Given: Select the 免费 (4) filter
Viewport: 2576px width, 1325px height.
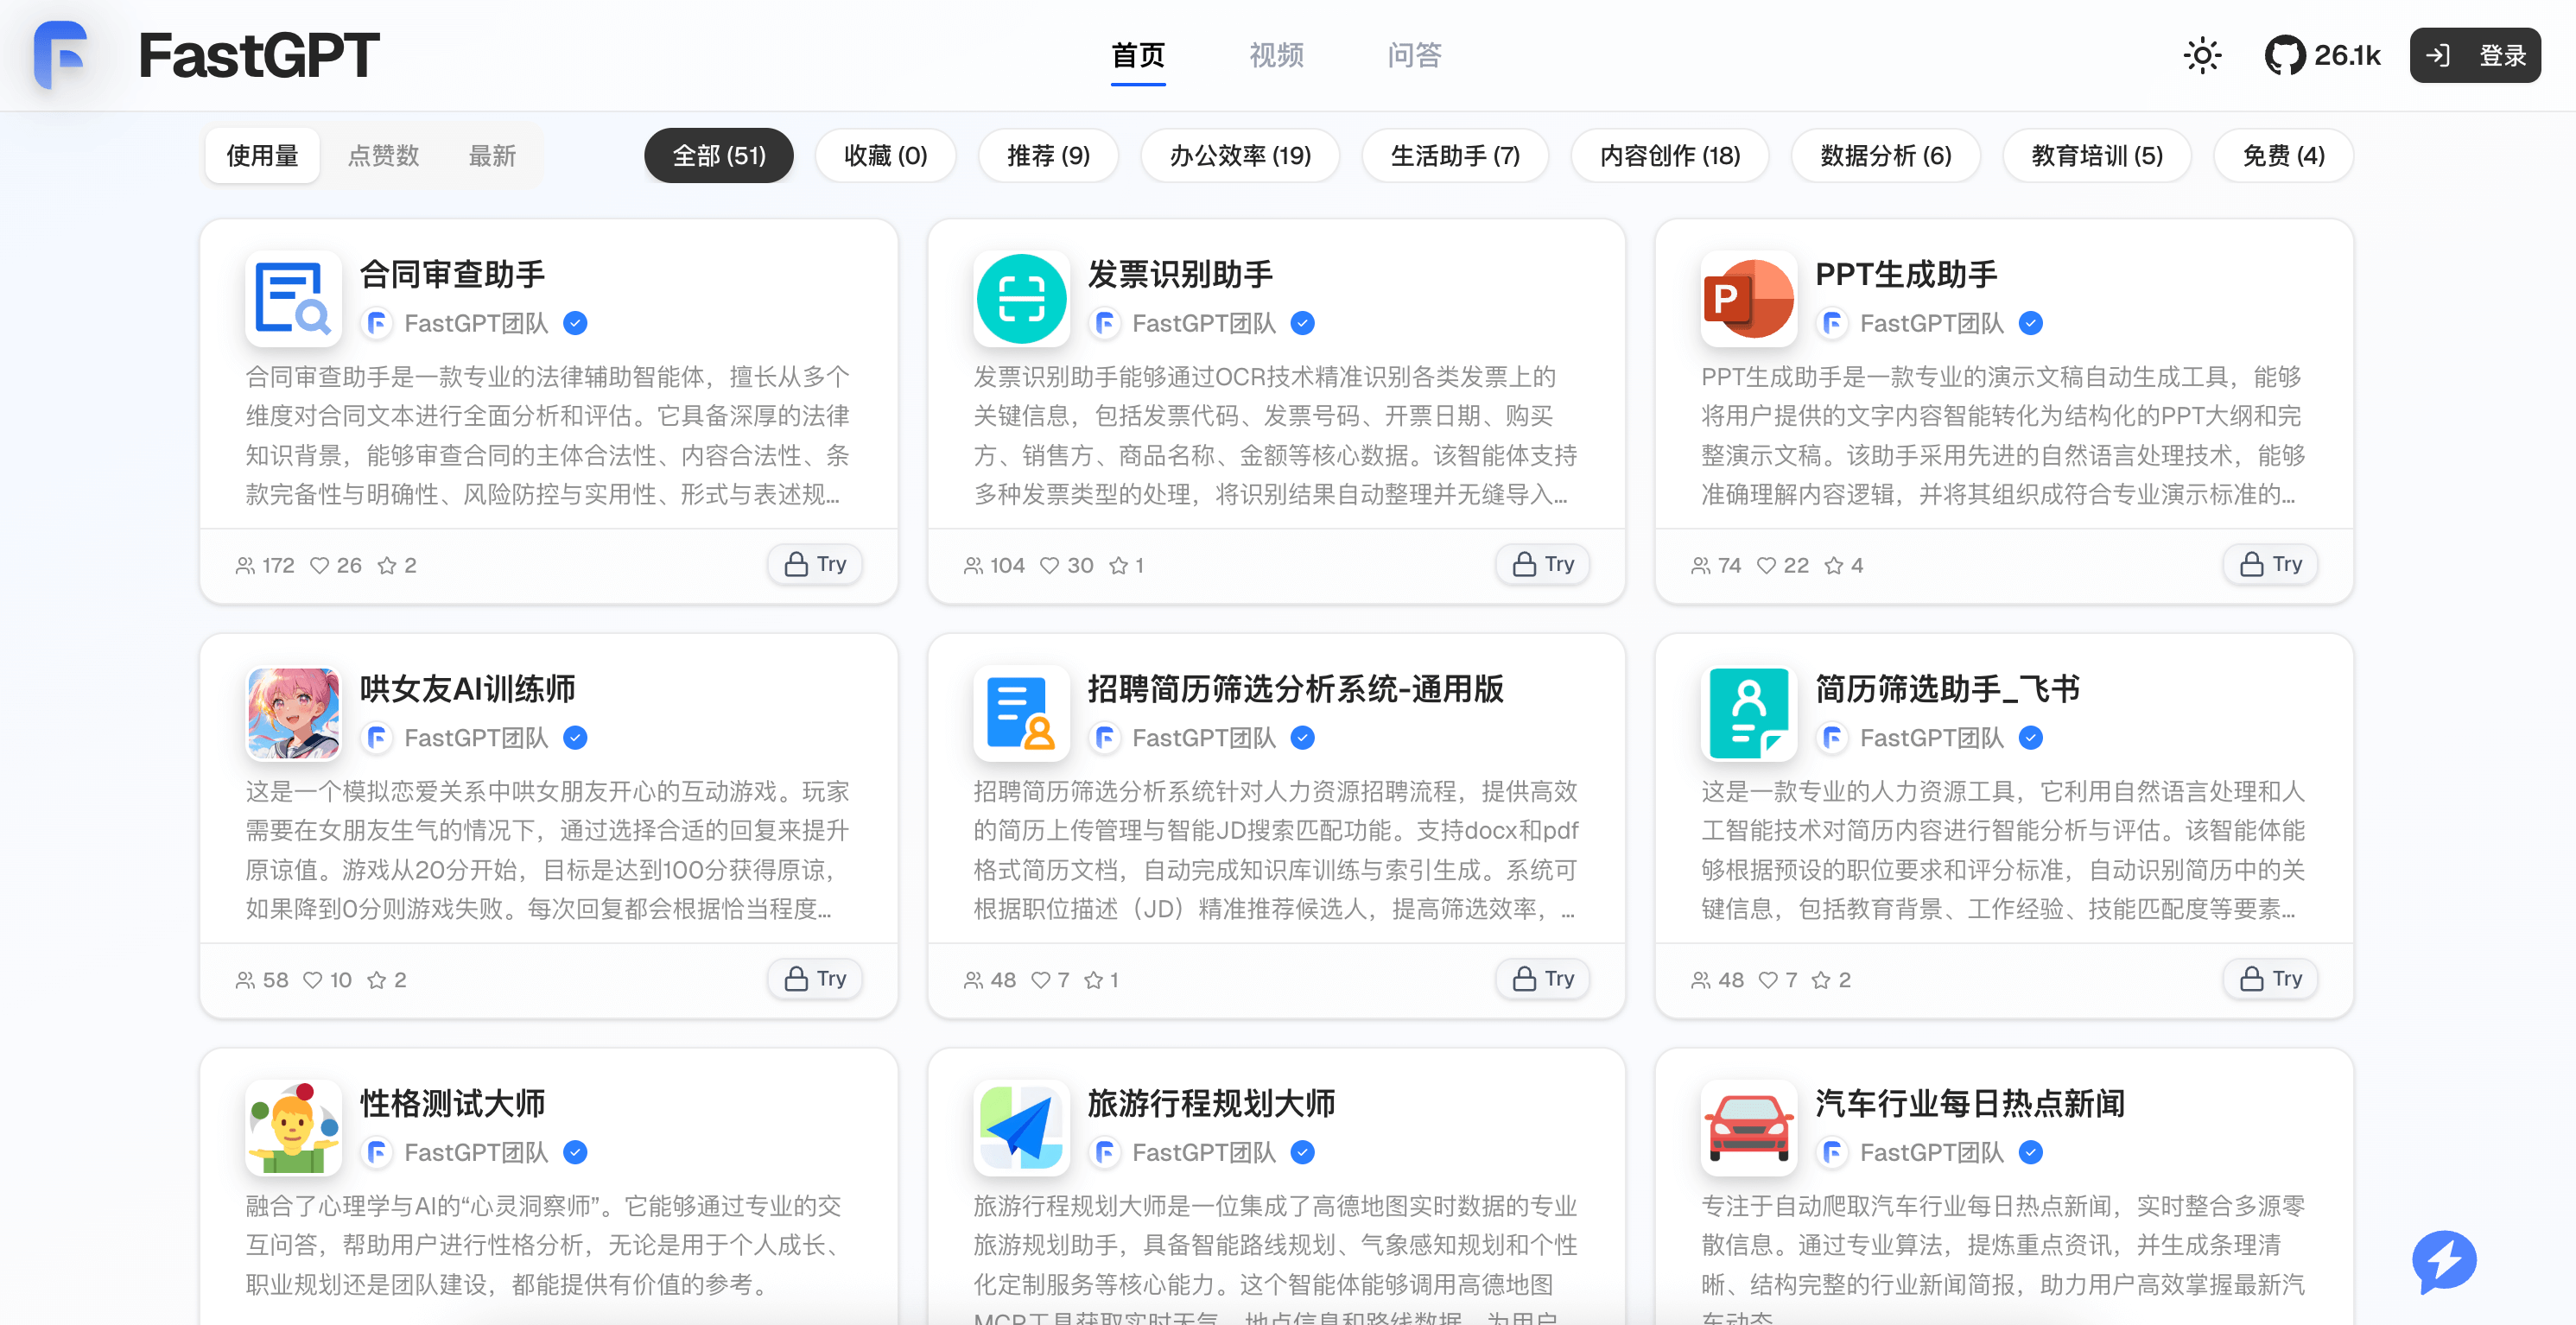Looking at the screenshot, I should [2282, 155].
